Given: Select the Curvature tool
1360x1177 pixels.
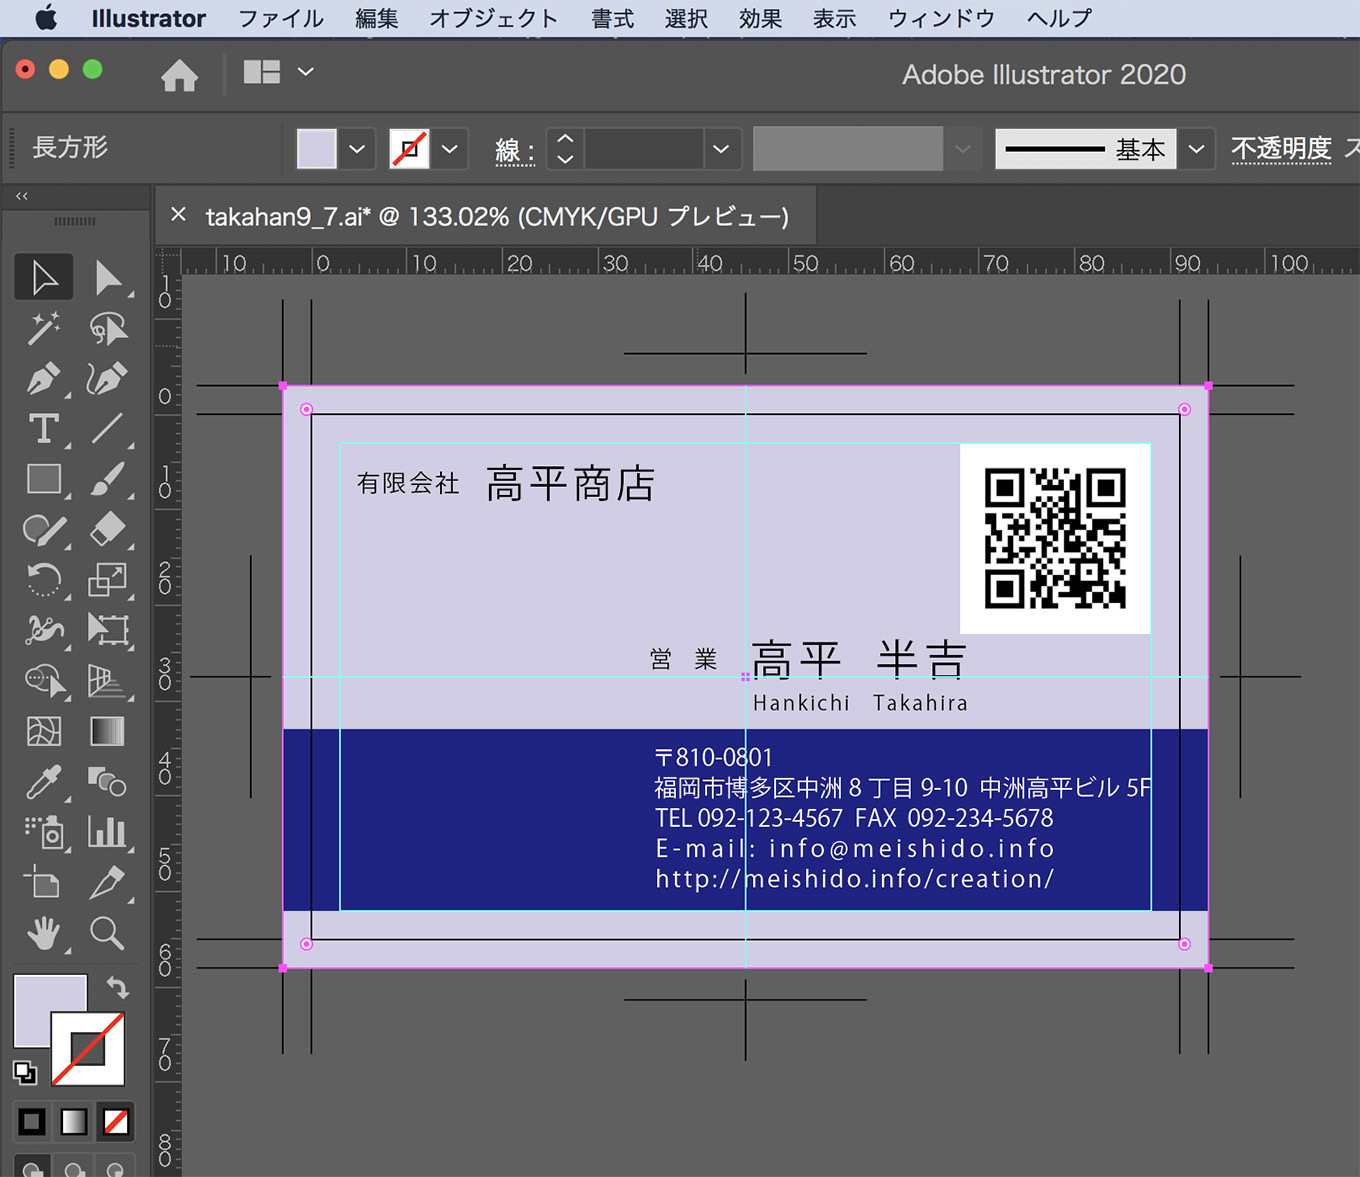Looking at the screenshot, I should point(108,378).
